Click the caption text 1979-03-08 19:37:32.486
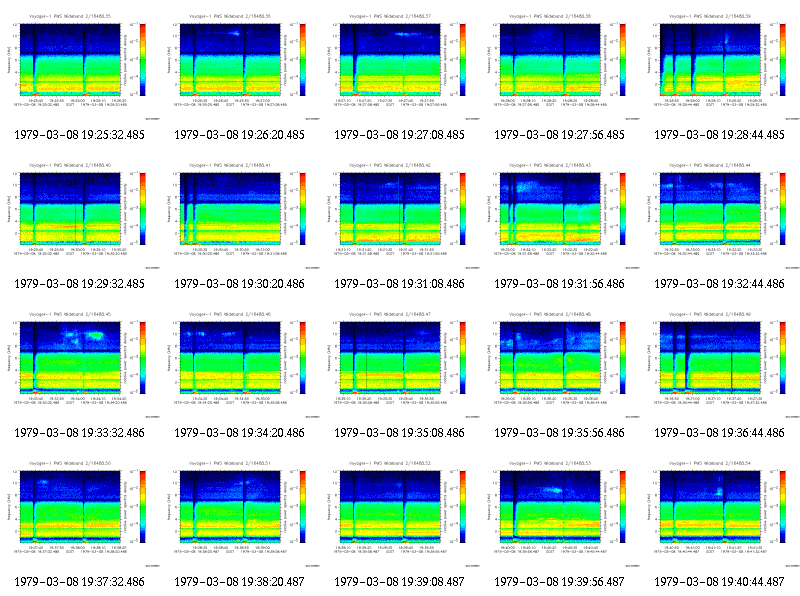800x596 pixels. (x=80, y=582)
